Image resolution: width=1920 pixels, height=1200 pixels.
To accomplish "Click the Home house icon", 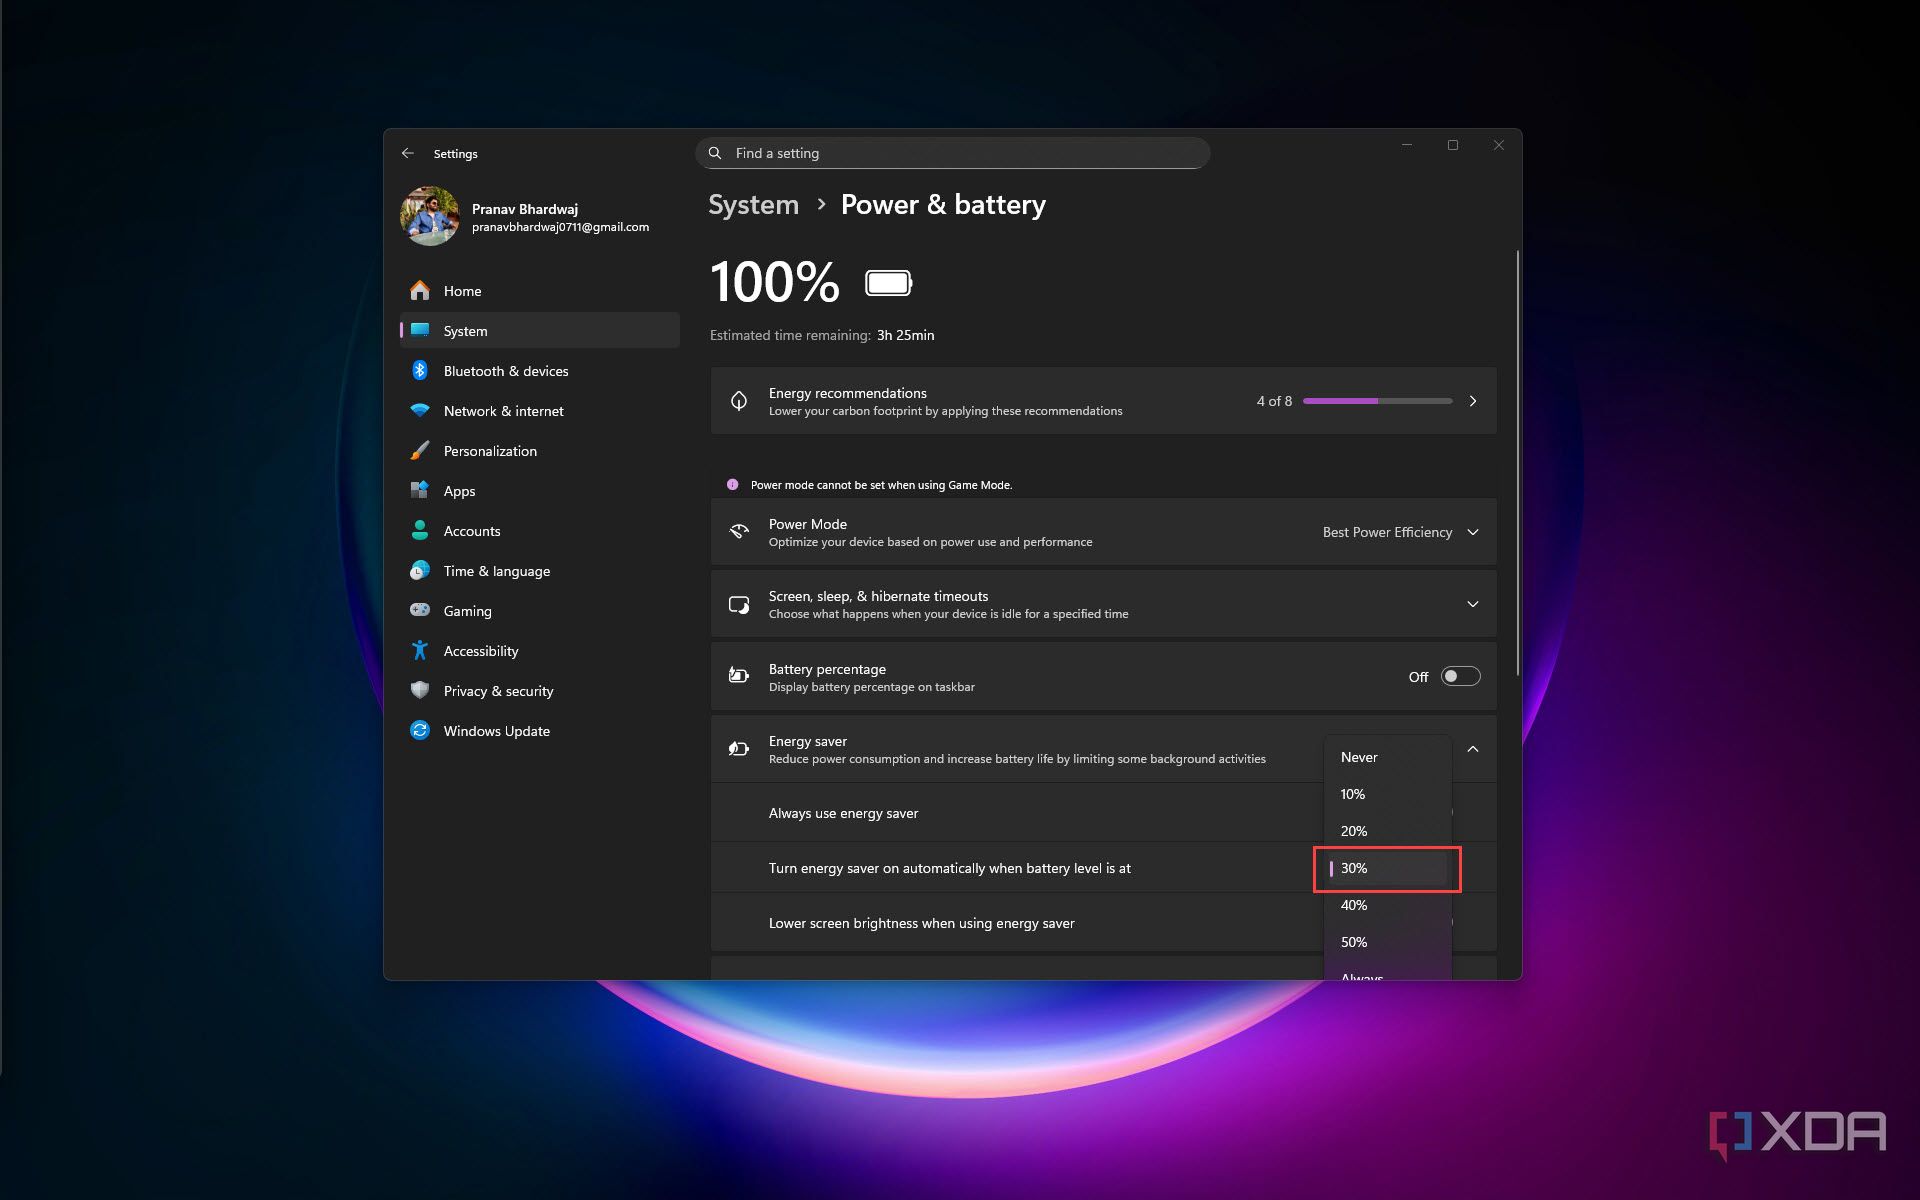I will (420, 291).
